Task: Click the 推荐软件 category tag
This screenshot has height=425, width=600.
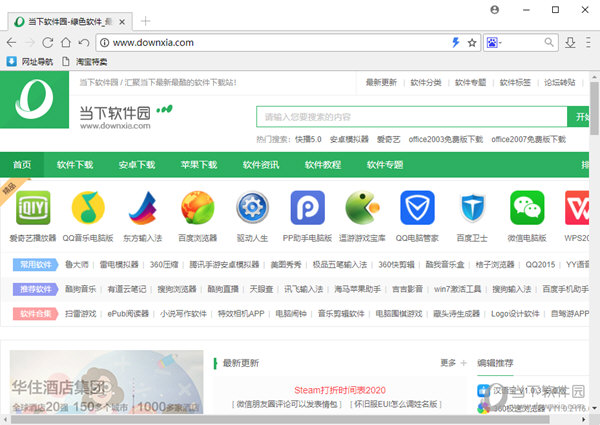Action: tap(35, 289)
